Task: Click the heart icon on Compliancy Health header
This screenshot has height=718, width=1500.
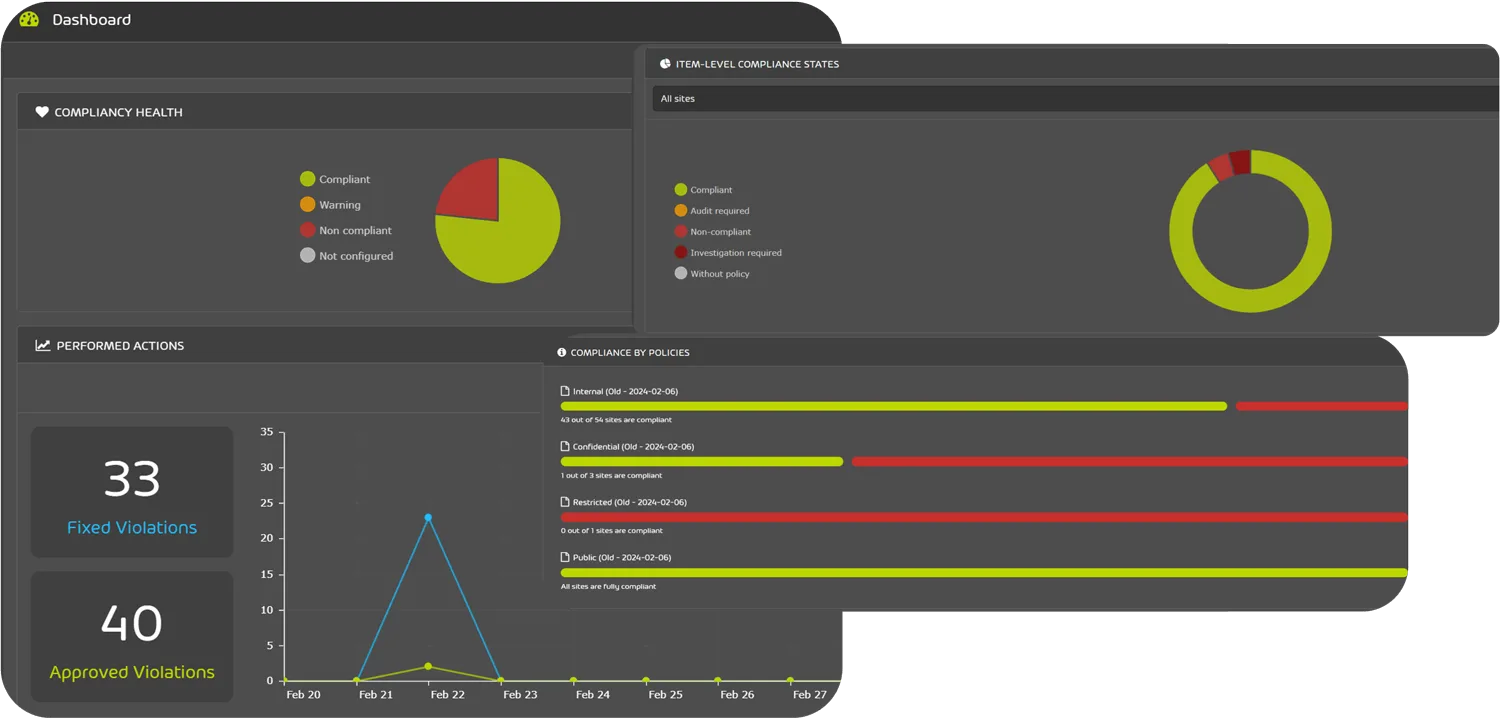Action: click(41, 111)
